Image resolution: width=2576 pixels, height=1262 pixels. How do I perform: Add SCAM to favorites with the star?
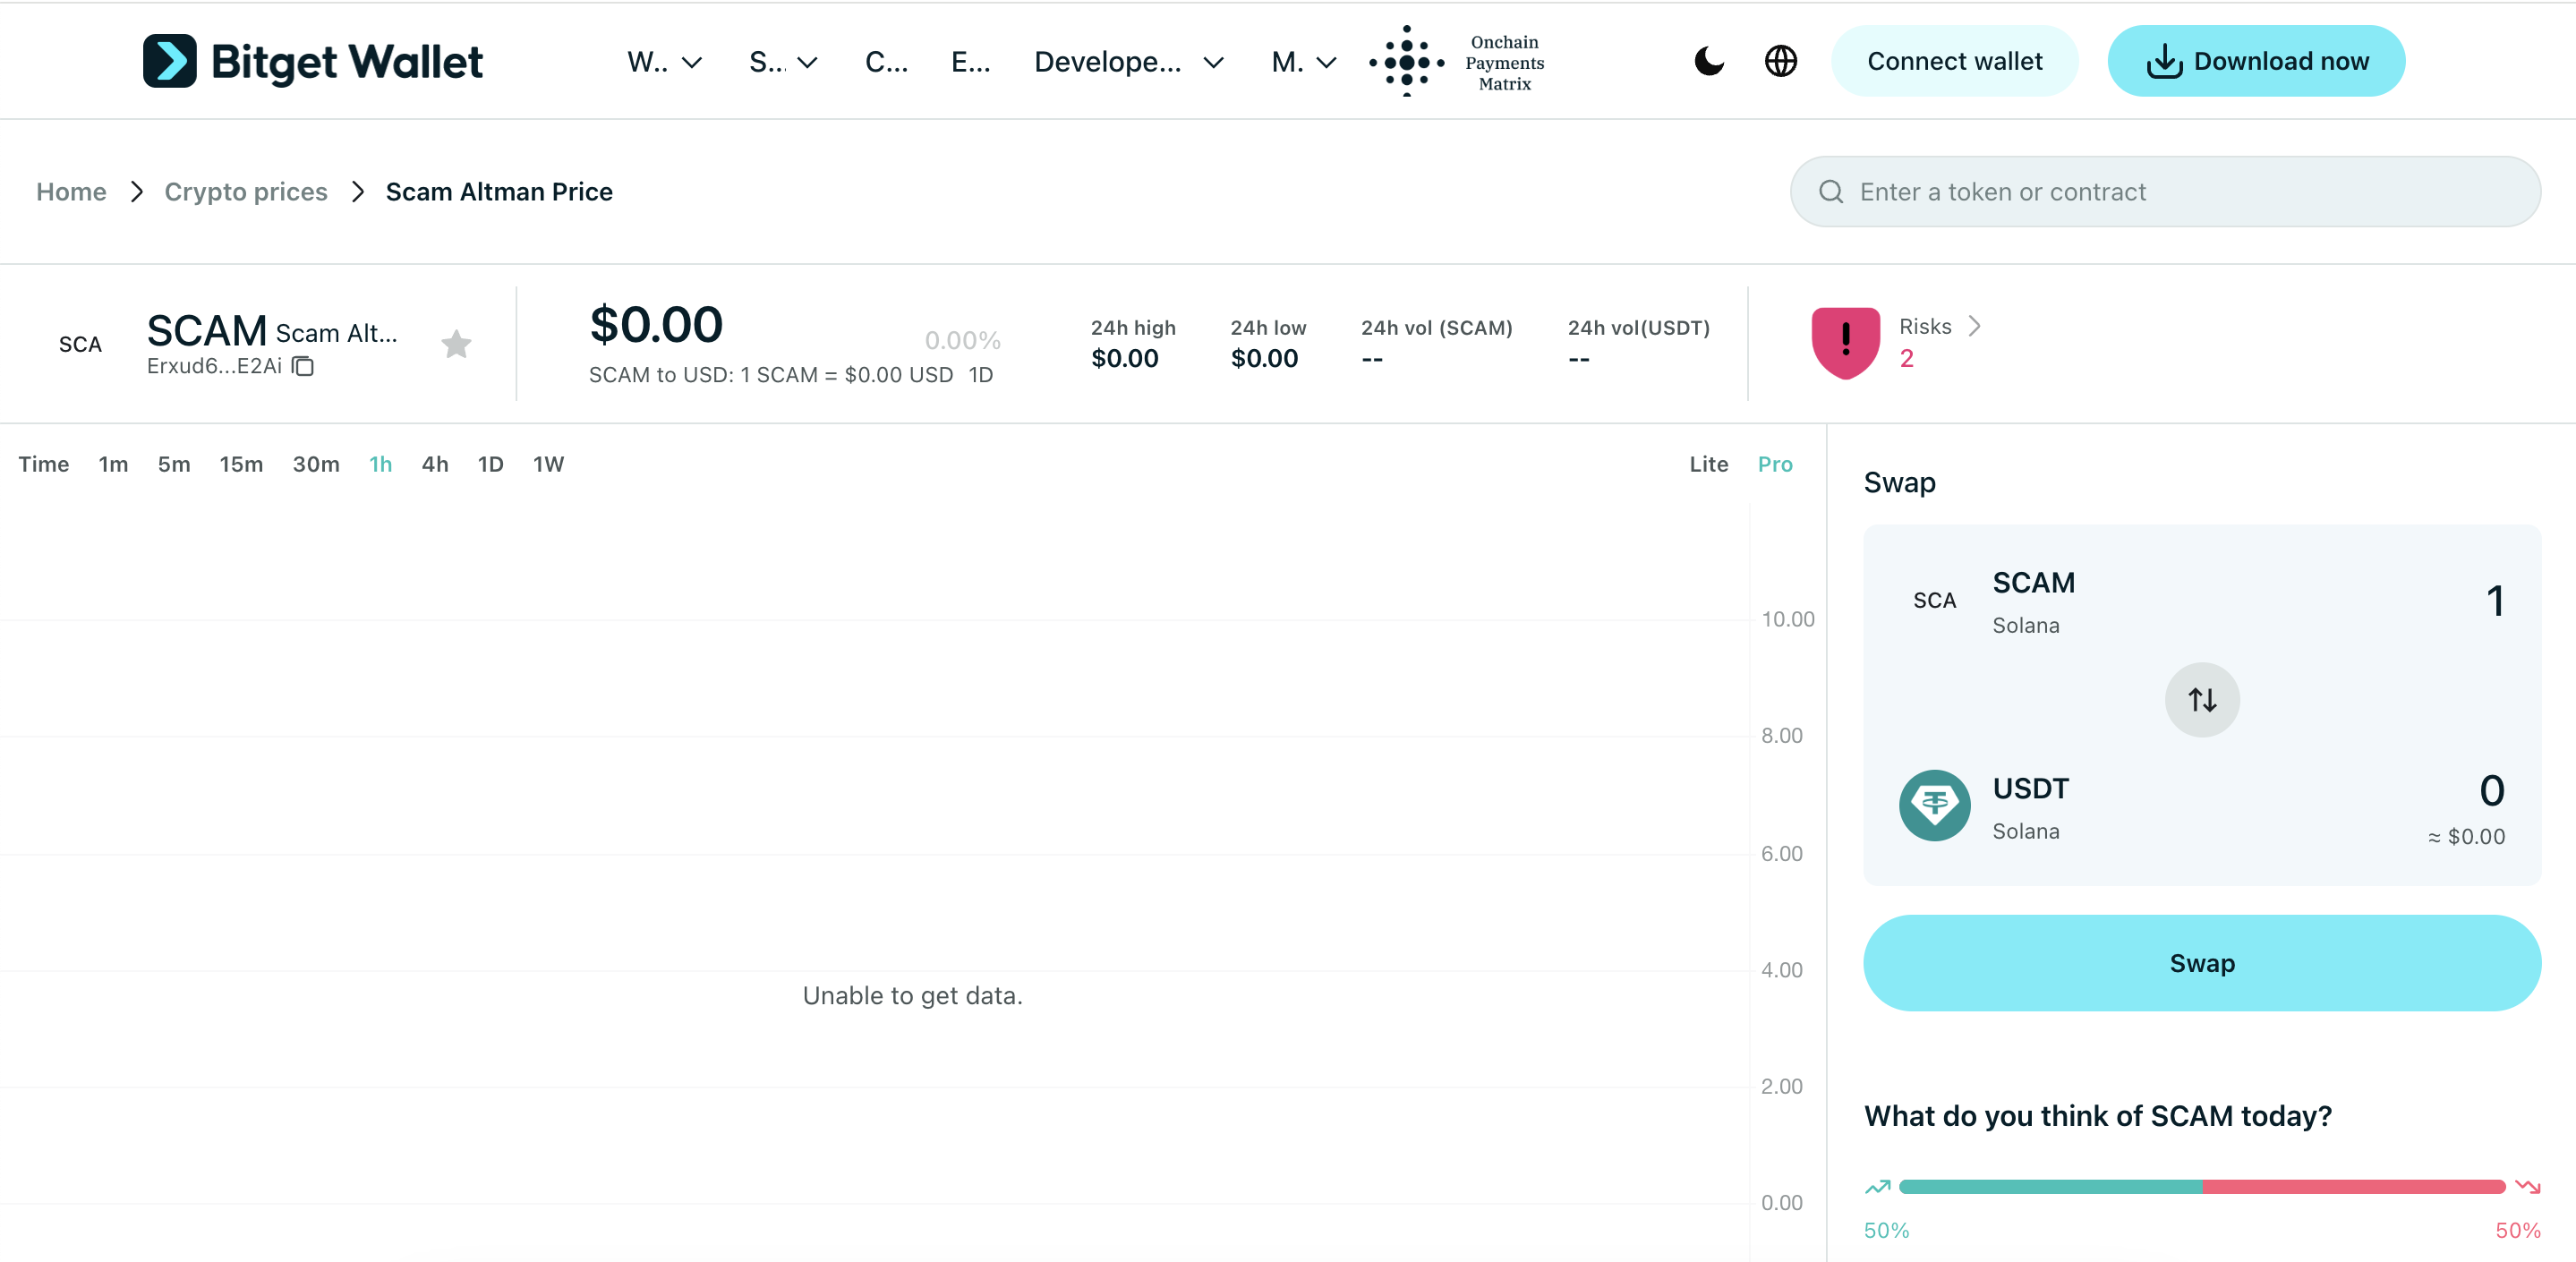[x=456, y=344]
